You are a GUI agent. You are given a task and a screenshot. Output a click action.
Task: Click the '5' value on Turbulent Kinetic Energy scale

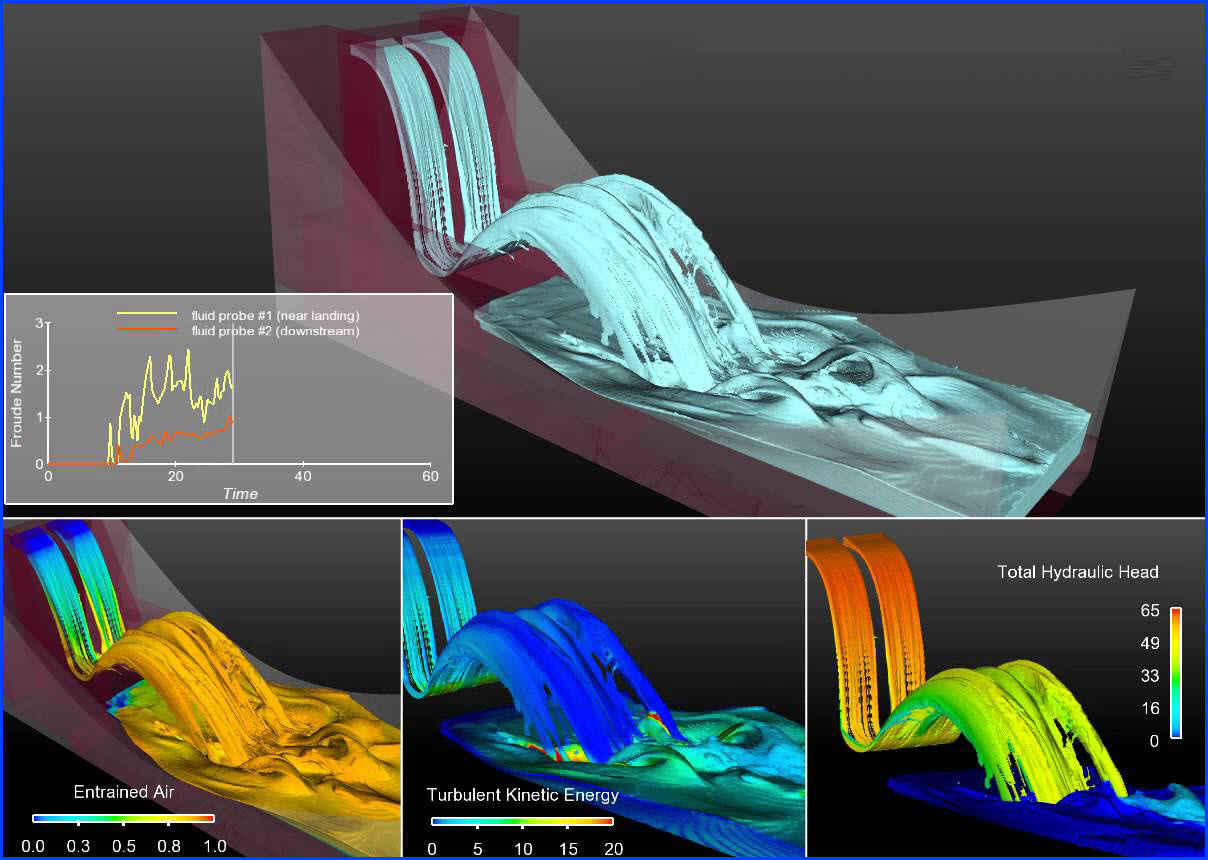pos(477,849)
